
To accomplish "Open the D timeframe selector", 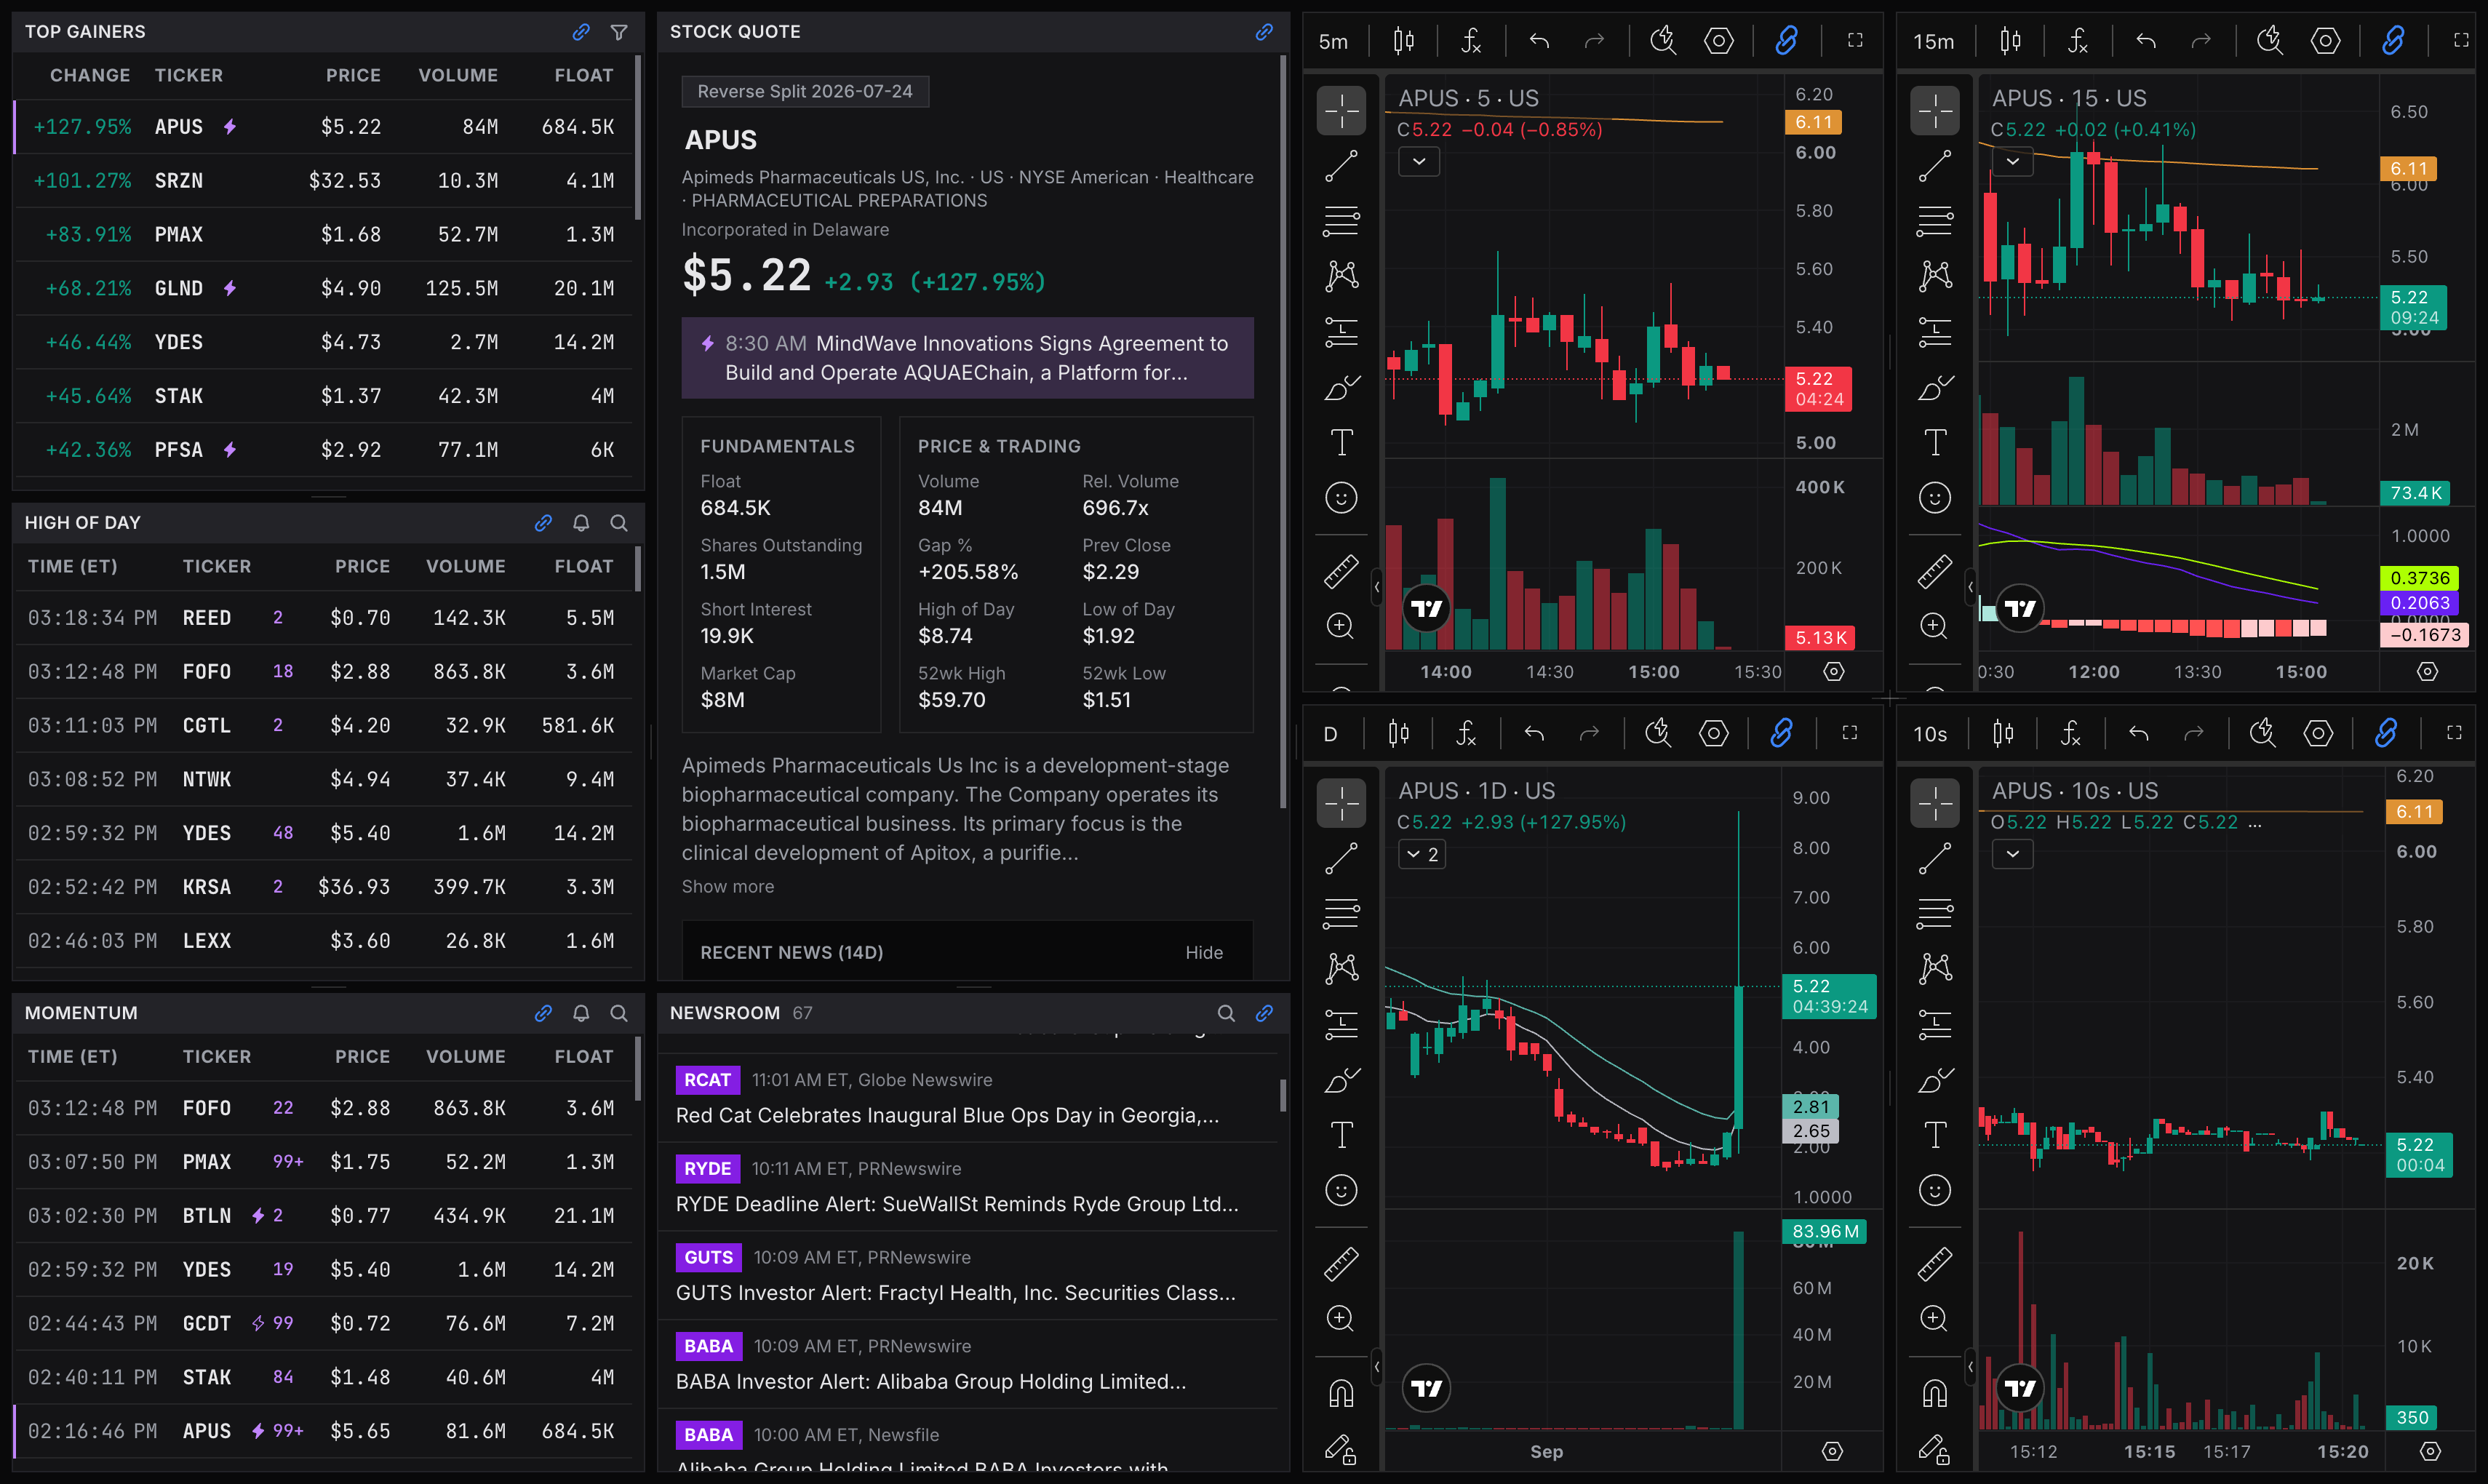I will pos(1330,735).
